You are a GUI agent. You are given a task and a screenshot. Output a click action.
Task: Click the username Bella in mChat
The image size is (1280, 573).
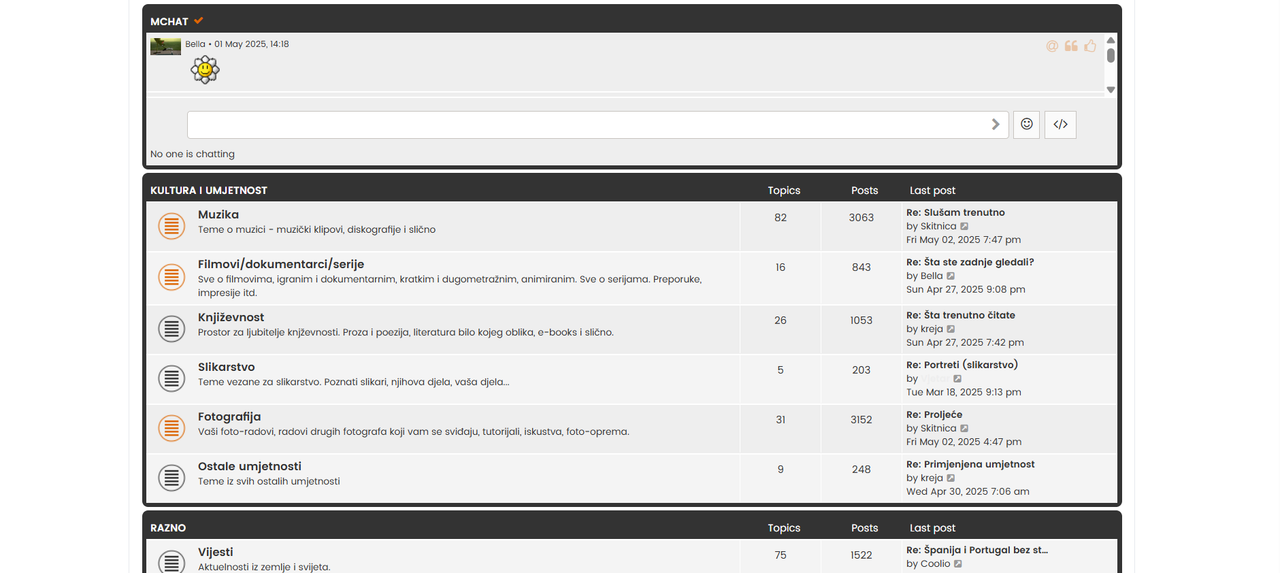pyautogui.click(x=195, y=44)
